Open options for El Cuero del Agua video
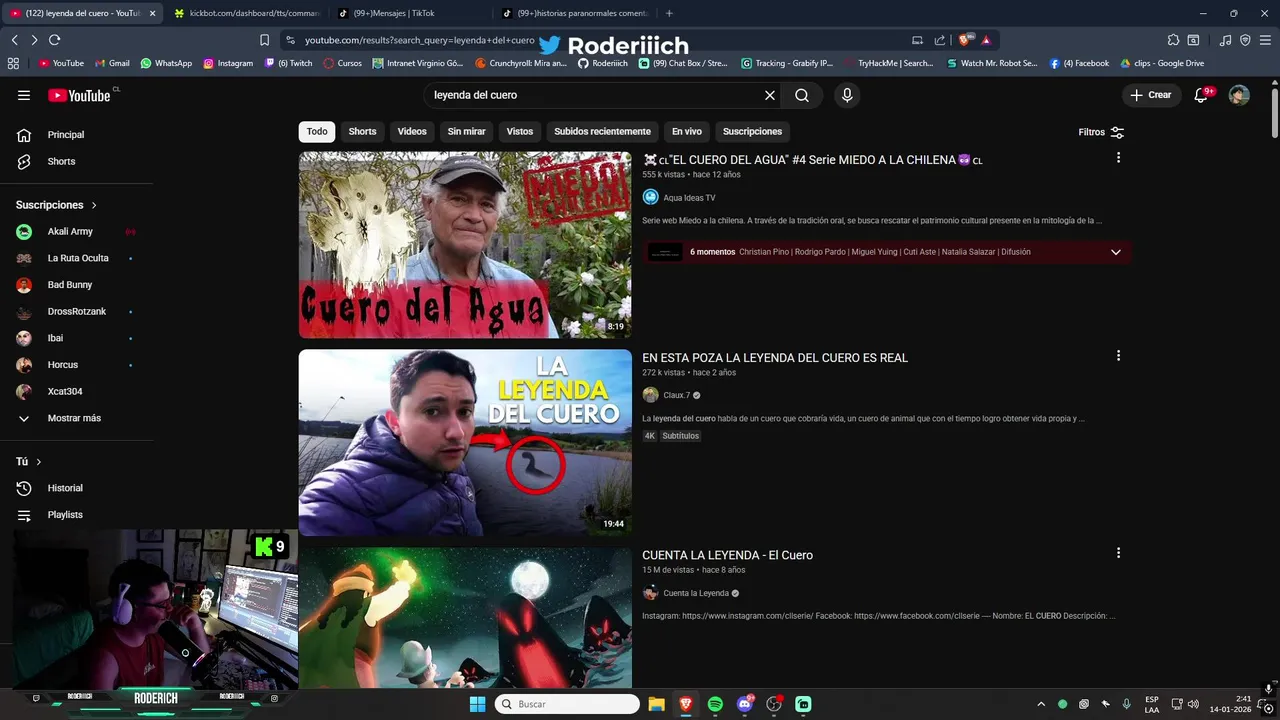This screenshot has width=1280, height=720. click(1118, 158)
